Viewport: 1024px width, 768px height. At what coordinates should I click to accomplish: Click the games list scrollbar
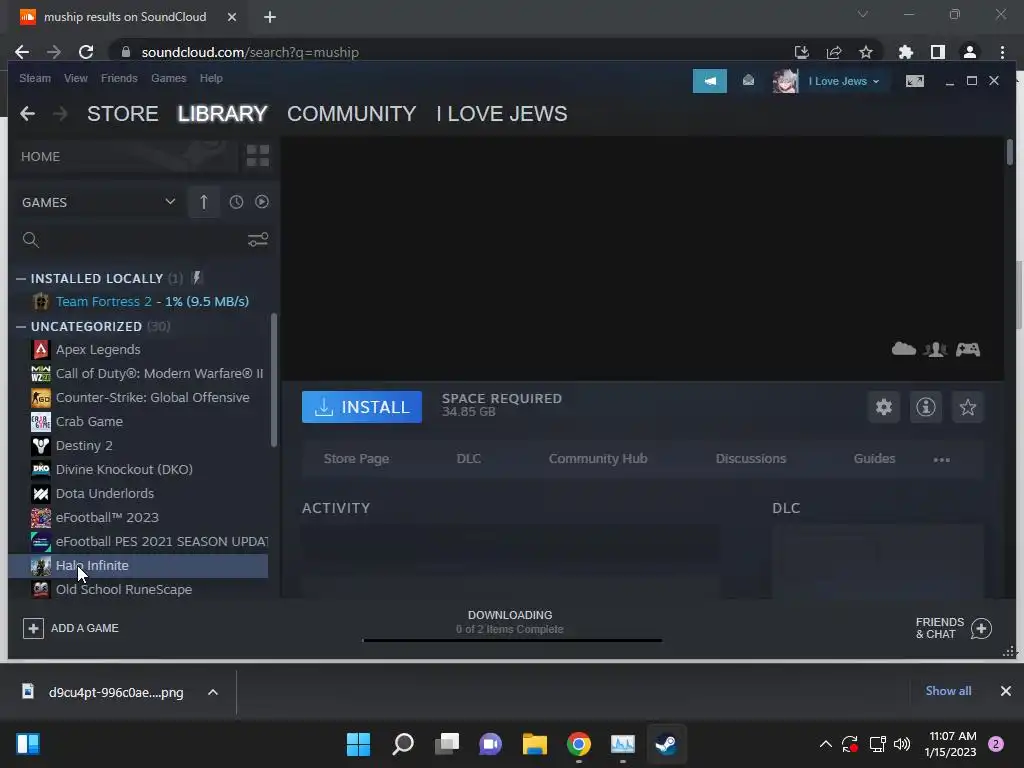(274, 380)
